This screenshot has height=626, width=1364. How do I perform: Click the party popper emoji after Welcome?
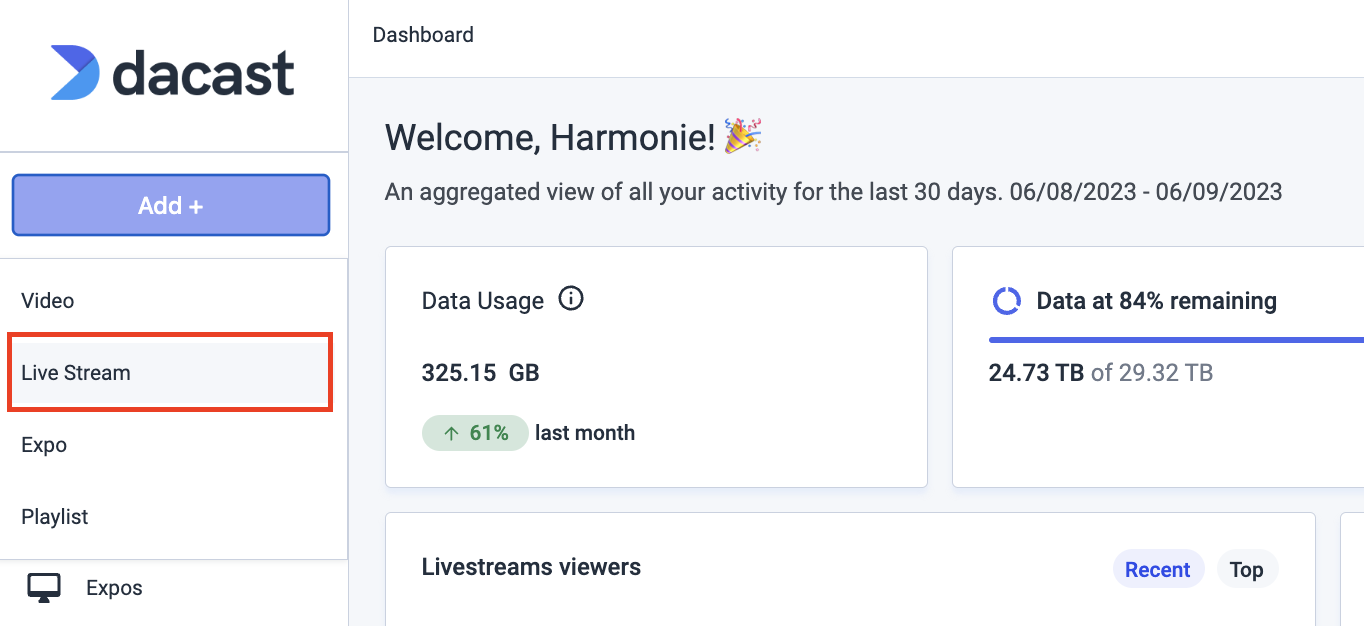pos(743,136)
